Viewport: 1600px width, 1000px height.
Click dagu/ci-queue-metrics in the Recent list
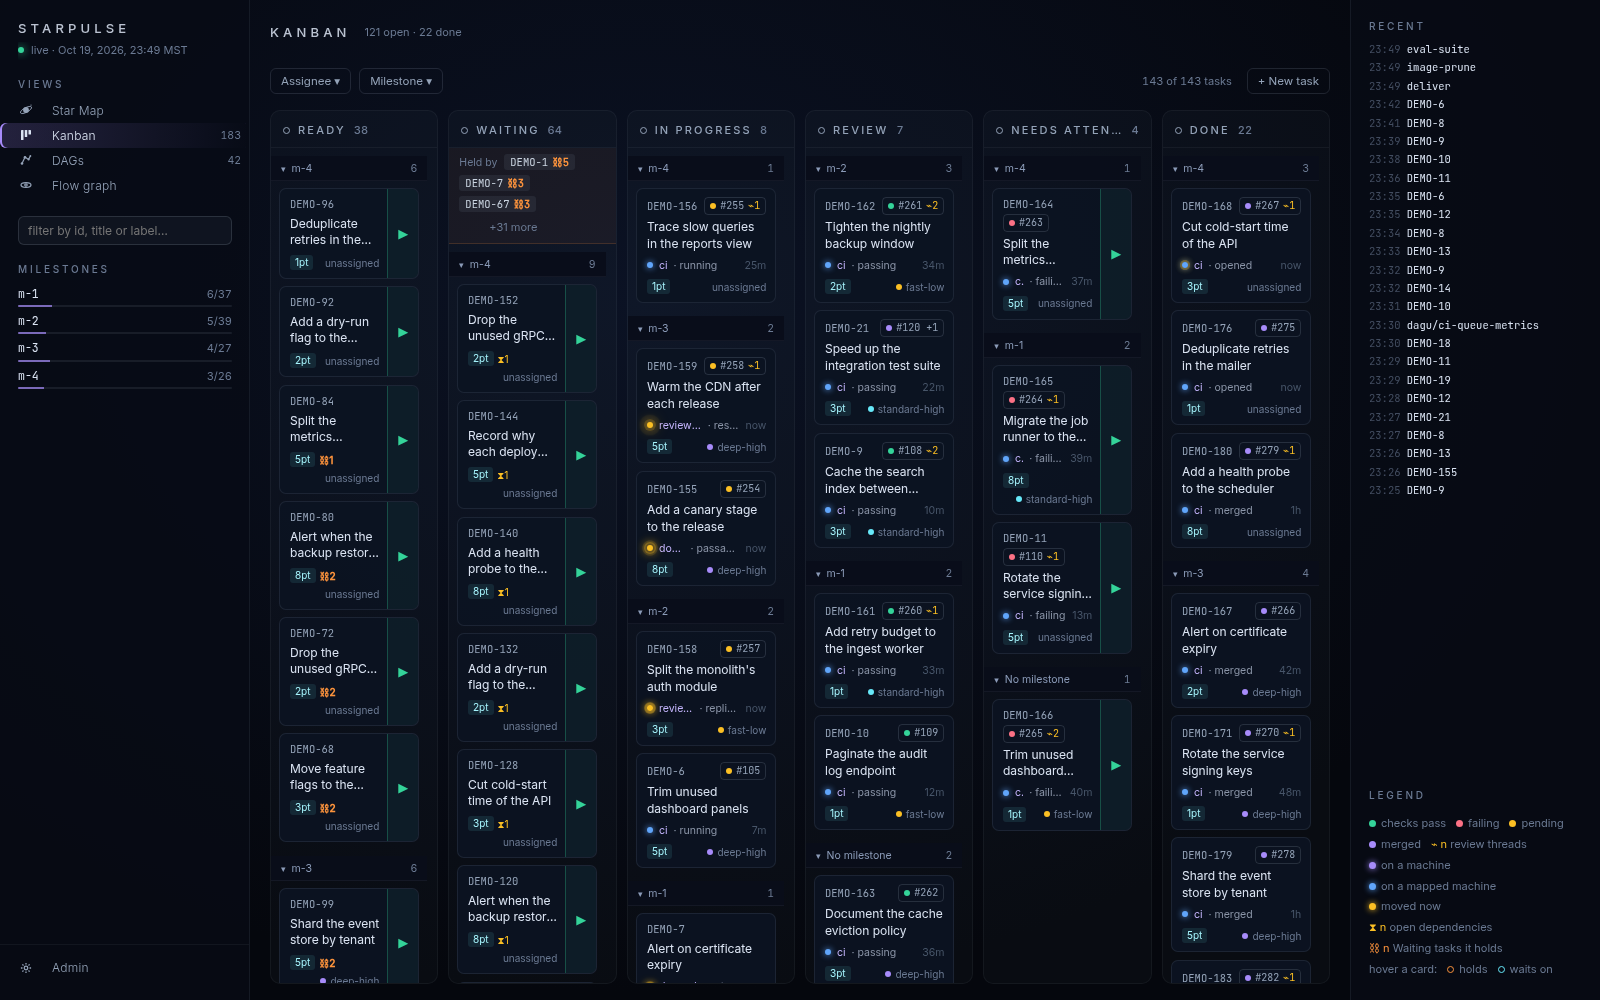pos(1472,325)
